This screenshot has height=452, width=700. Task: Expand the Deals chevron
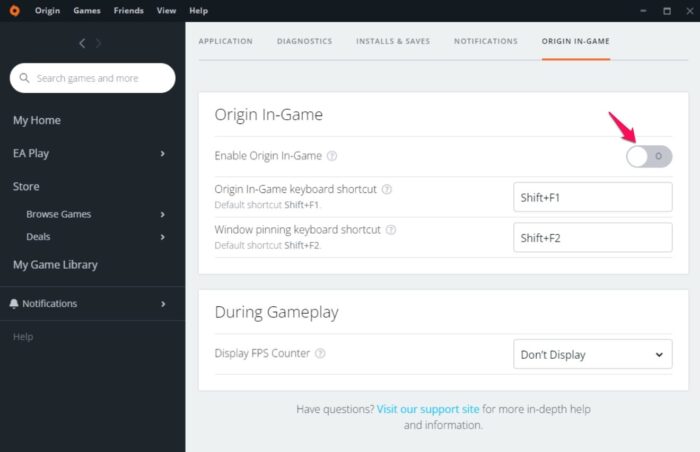[x=162, y=237]
